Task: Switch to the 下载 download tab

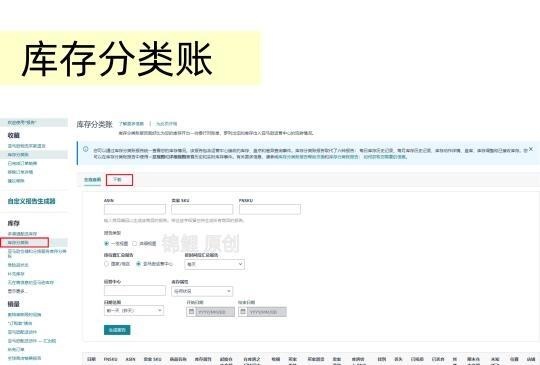Action: [x=119, y=180]
